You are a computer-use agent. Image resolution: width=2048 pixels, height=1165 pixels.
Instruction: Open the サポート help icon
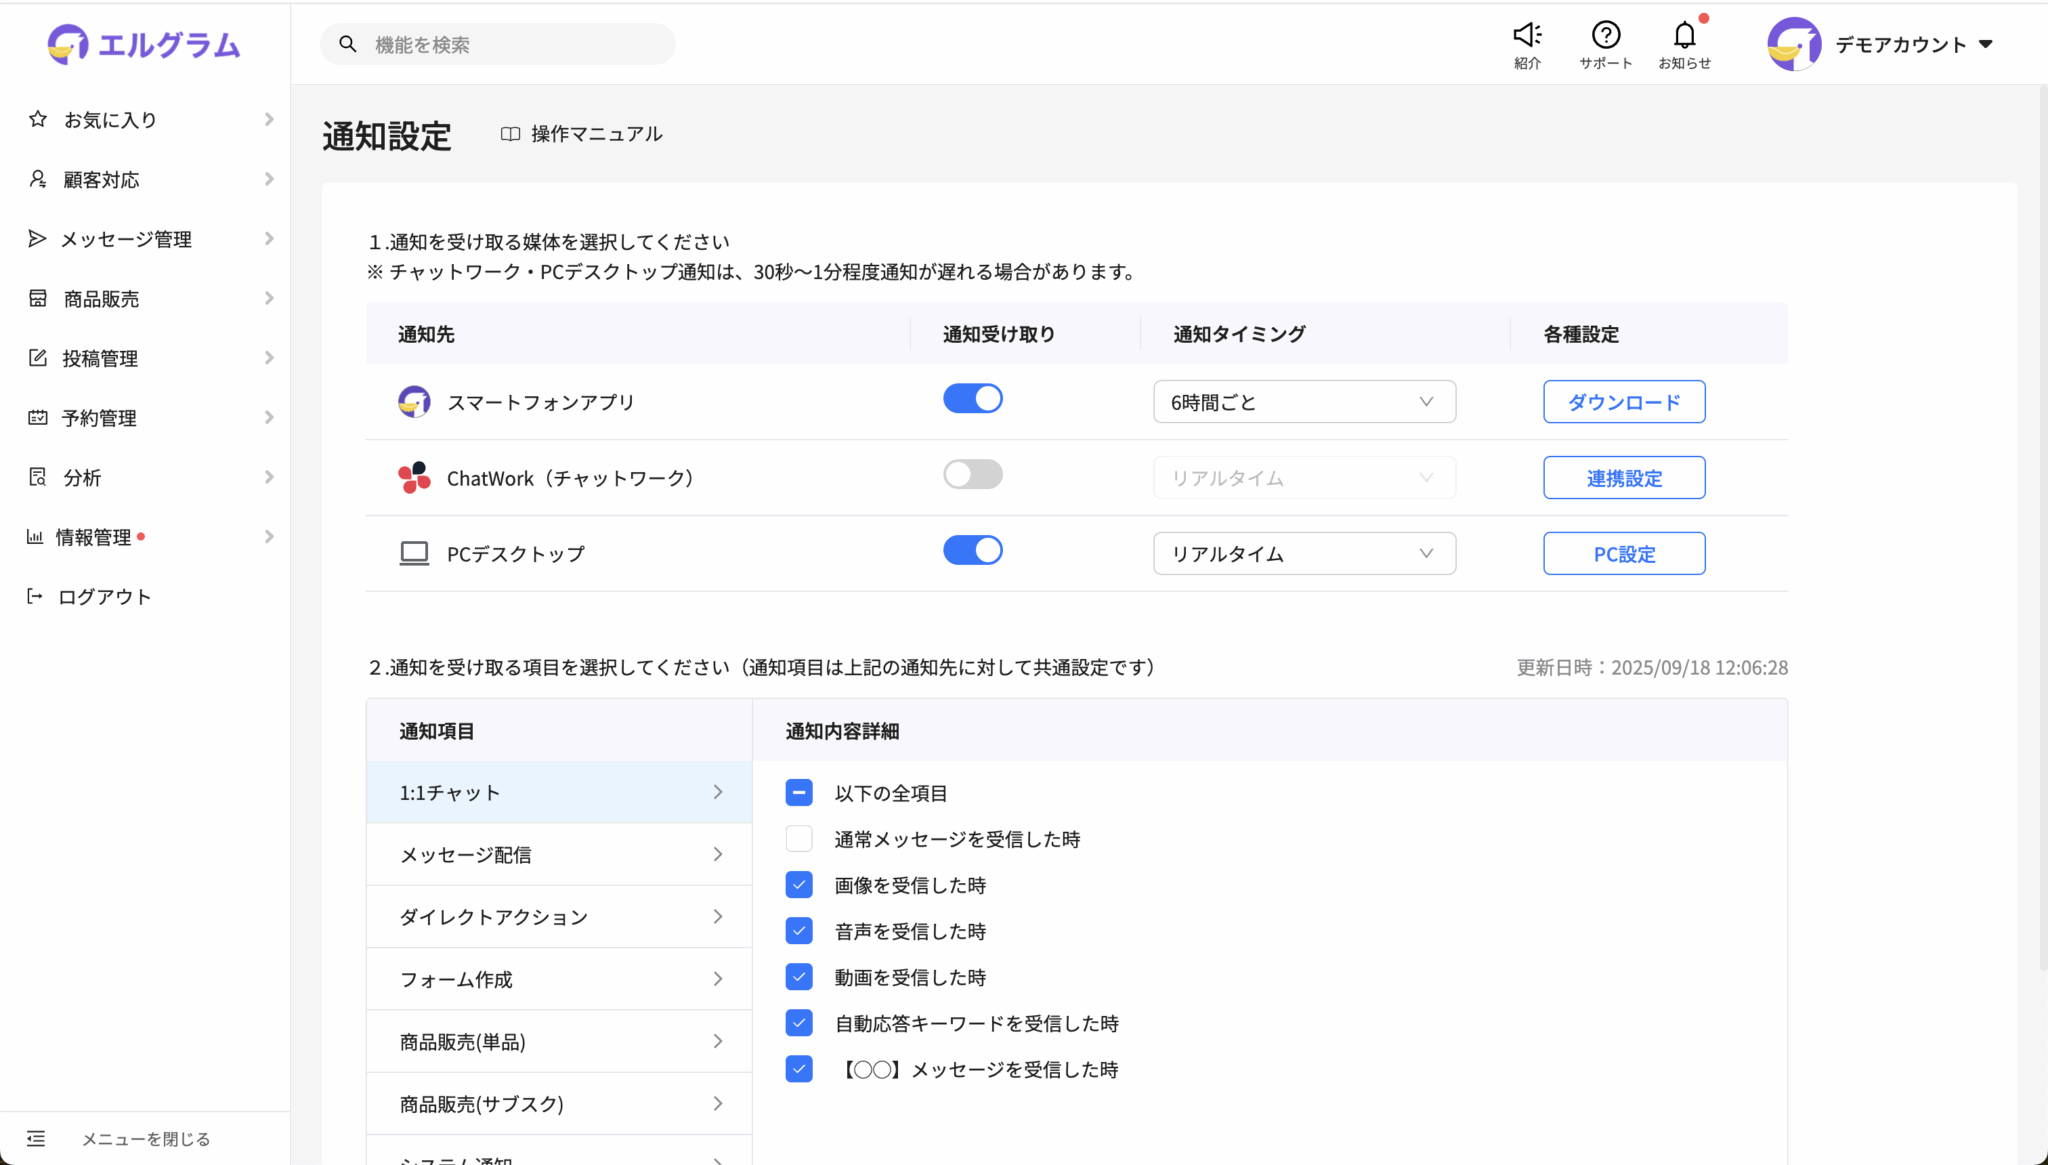tap(1605, 36)
